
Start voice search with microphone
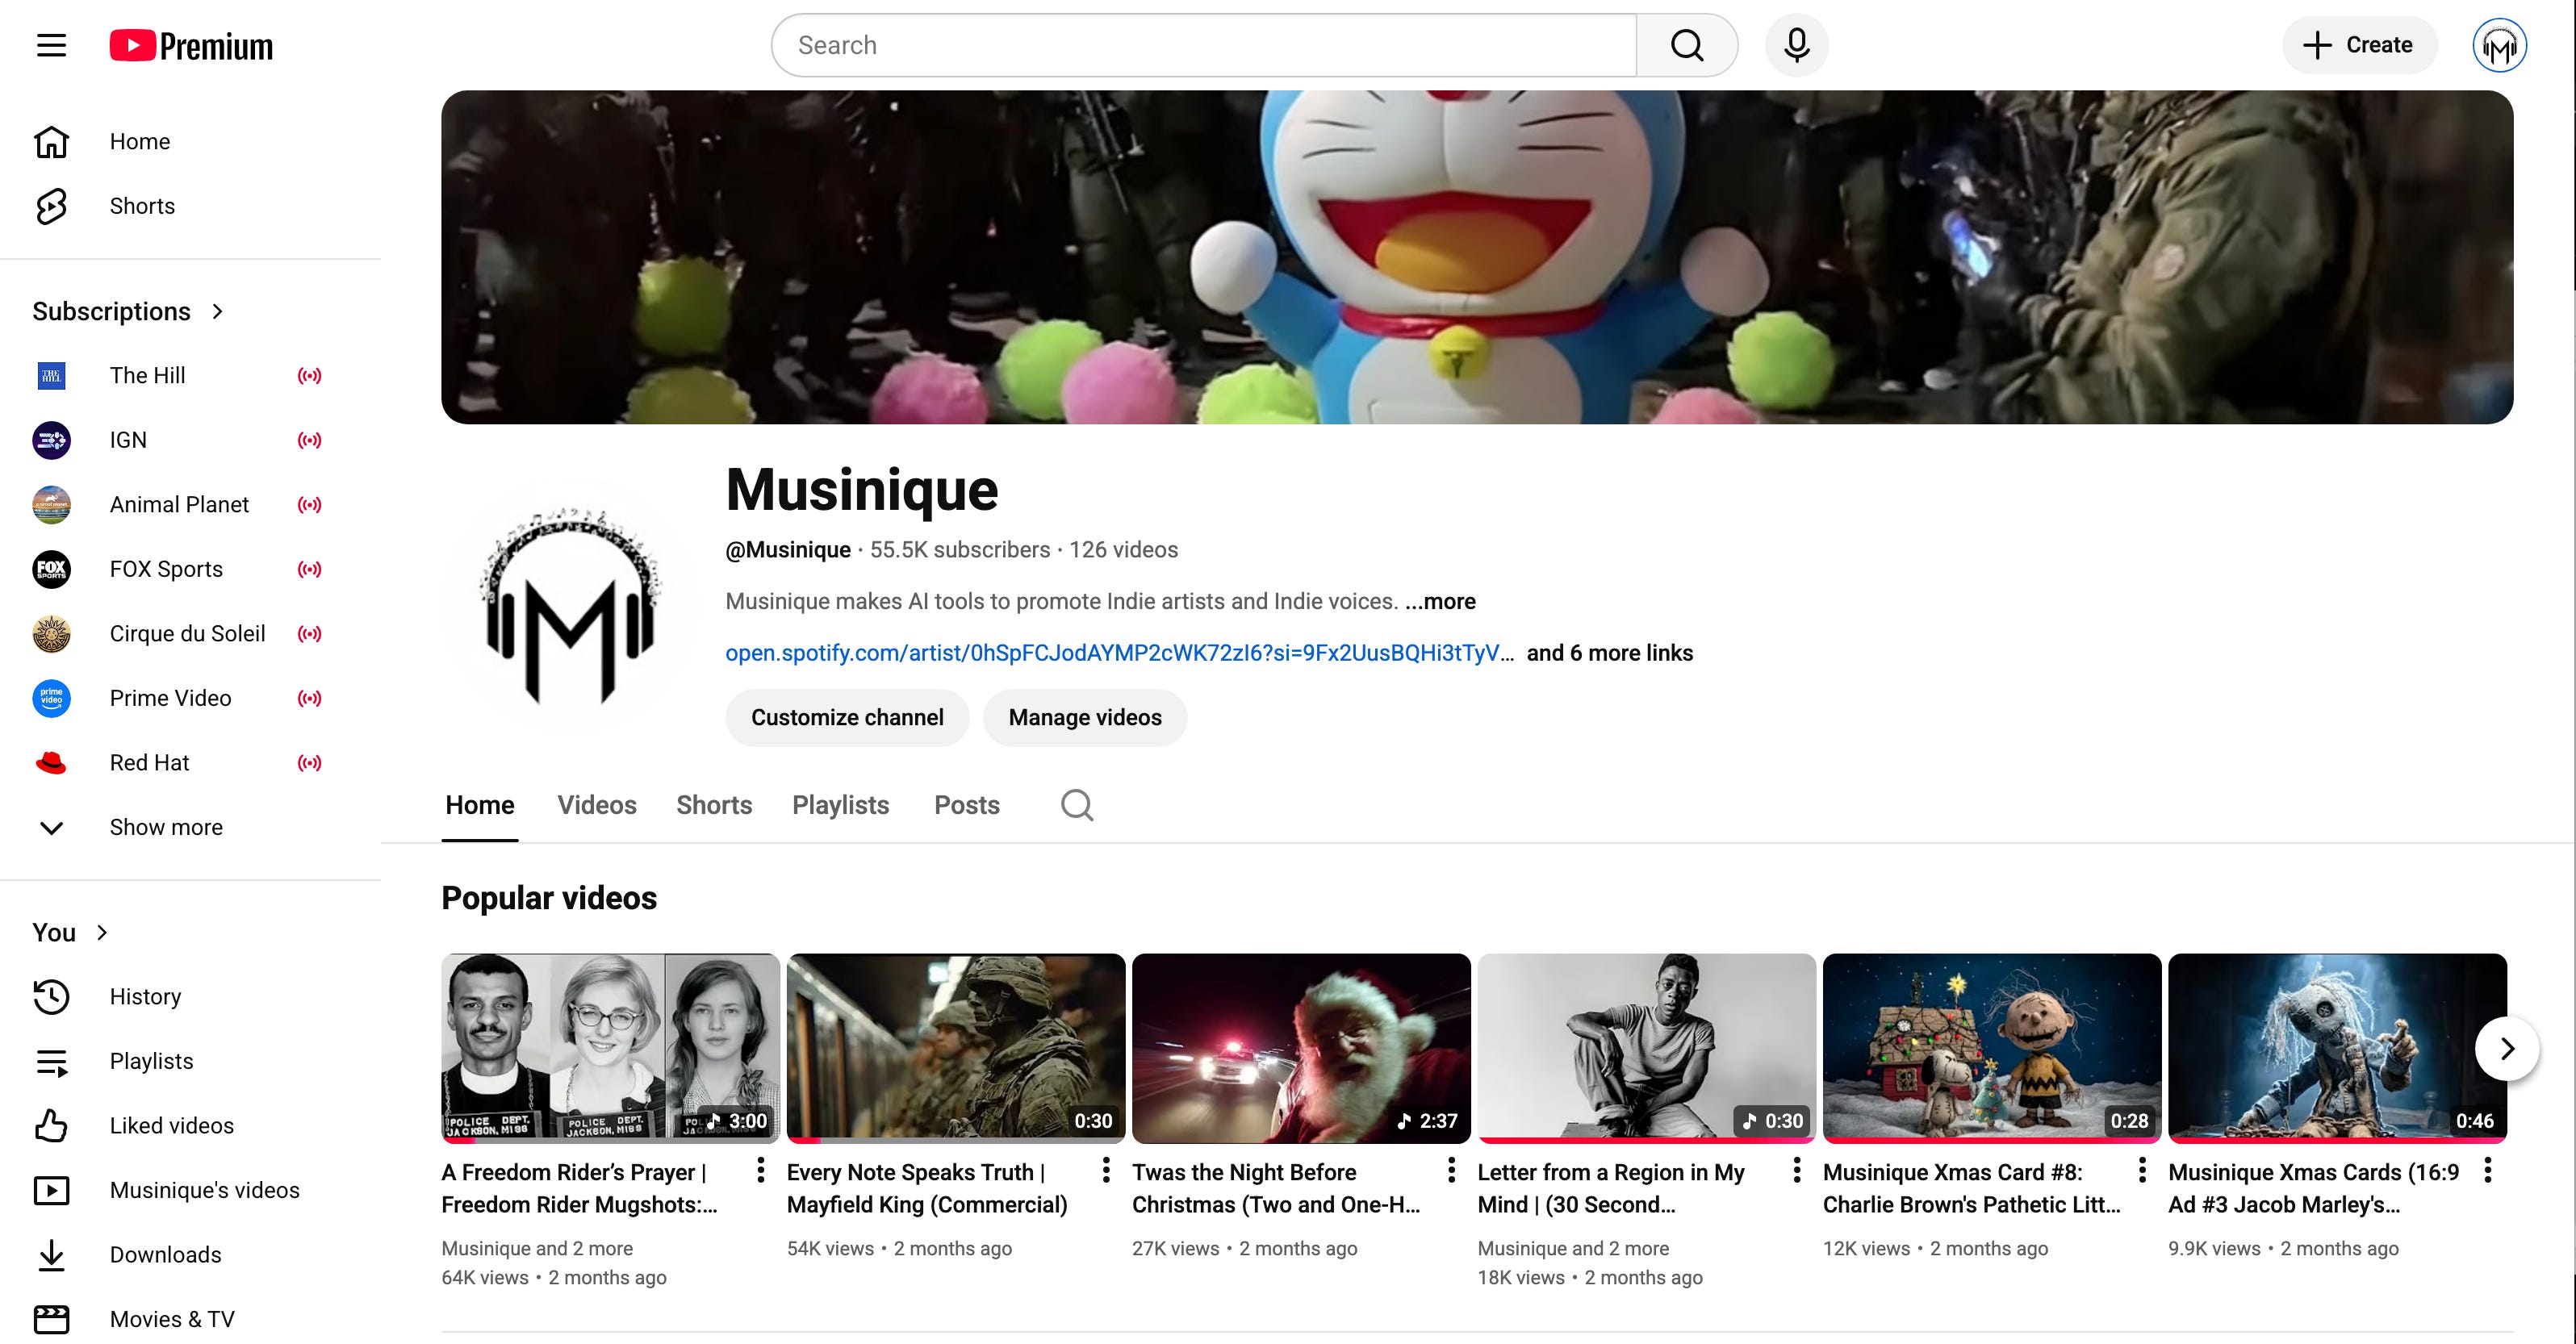pos(1796,45)
